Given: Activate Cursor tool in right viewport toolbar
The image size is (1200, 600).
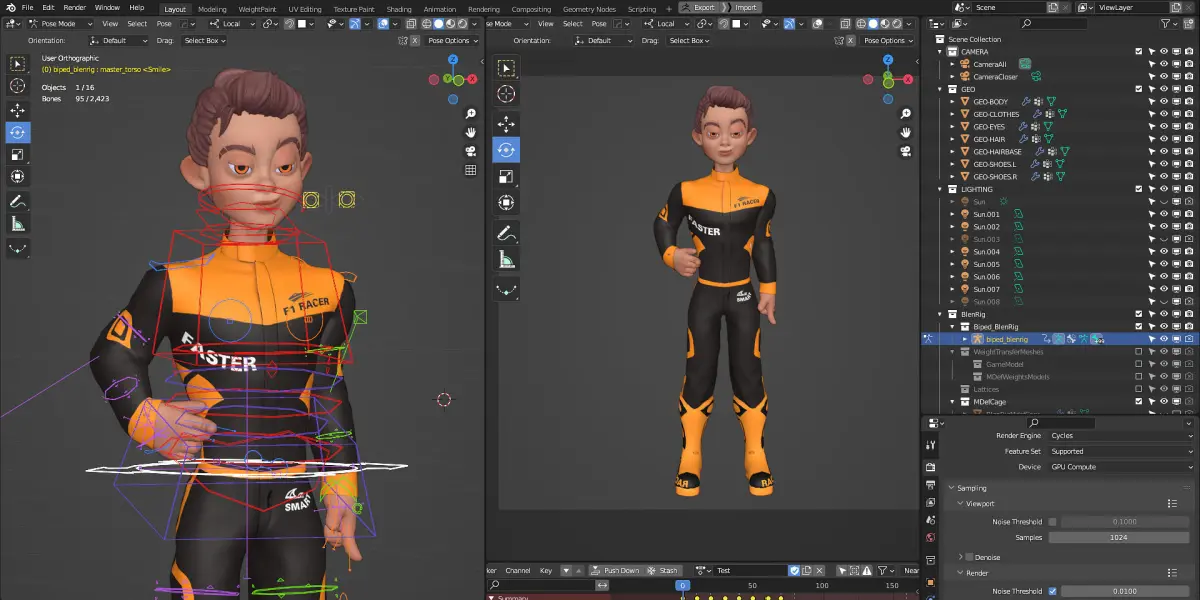Looking at the screenshot, I should [x=507, y=94].
